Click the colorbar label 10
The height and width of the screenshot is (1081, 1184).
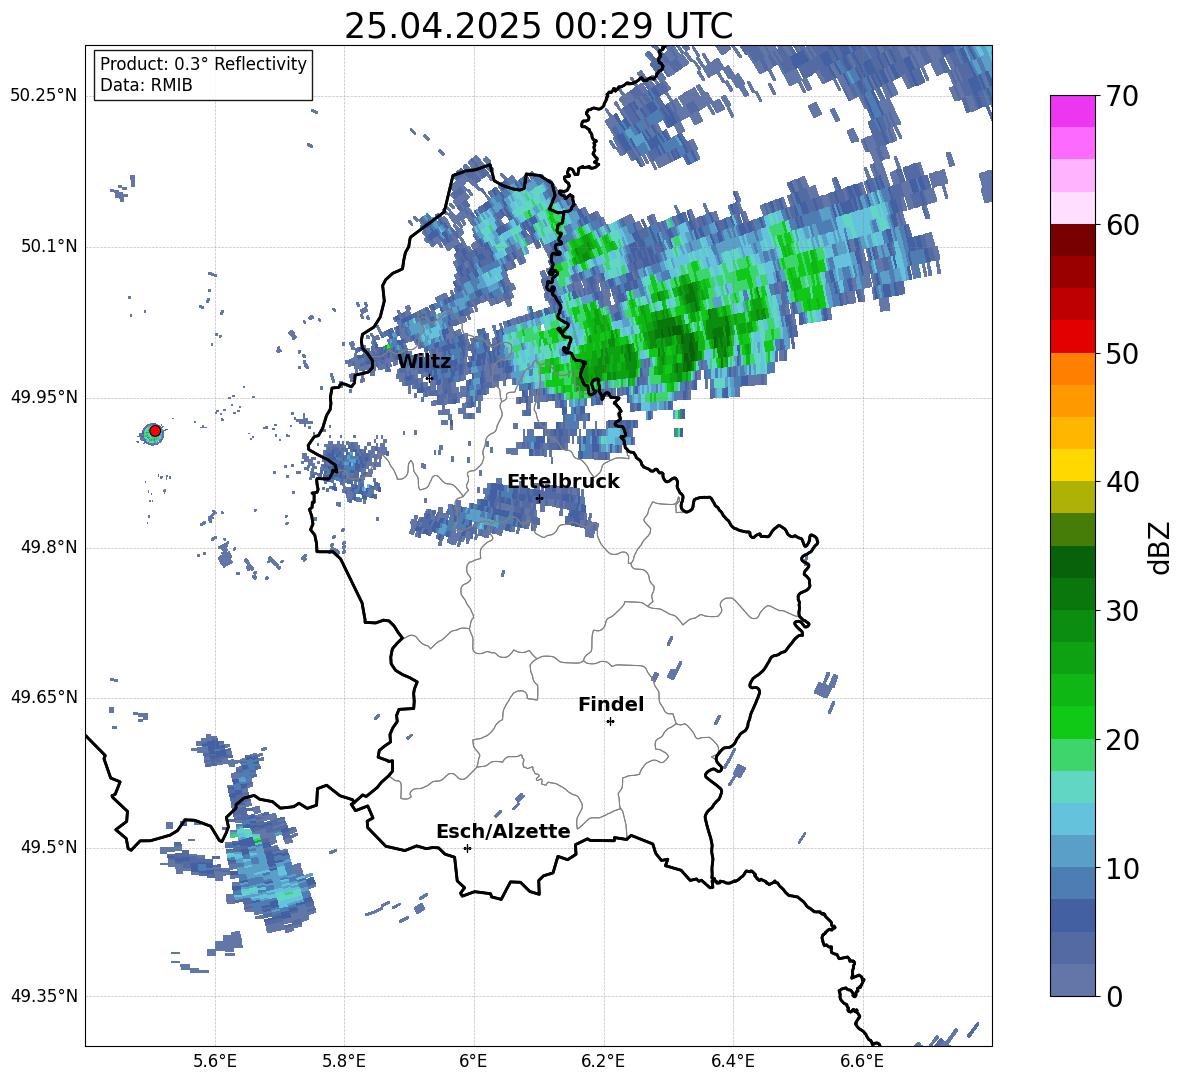[1122, 869]
